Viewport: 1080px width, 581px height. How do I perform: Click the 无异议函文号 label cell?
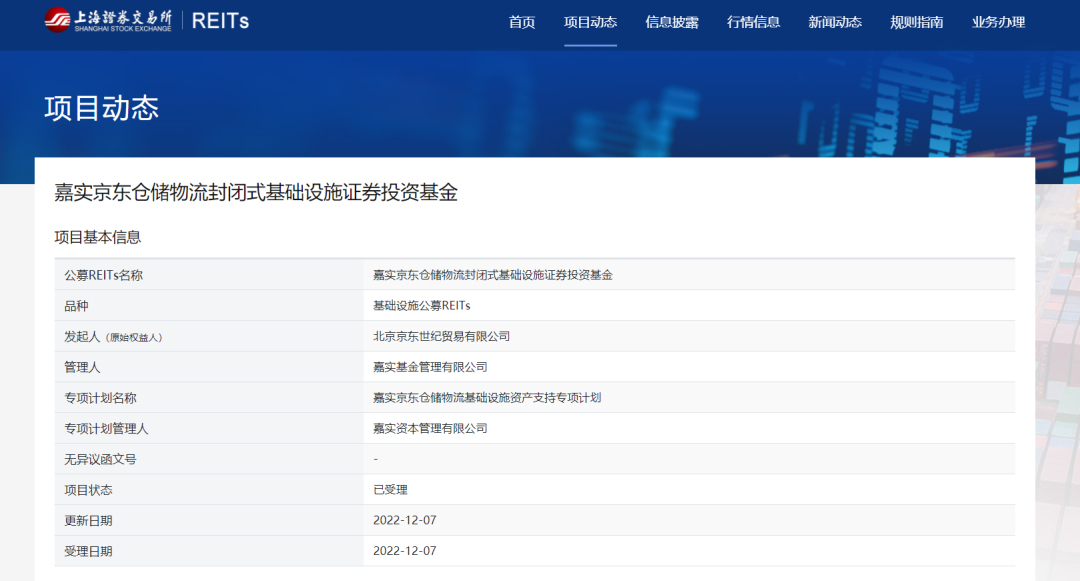[209, 459]
